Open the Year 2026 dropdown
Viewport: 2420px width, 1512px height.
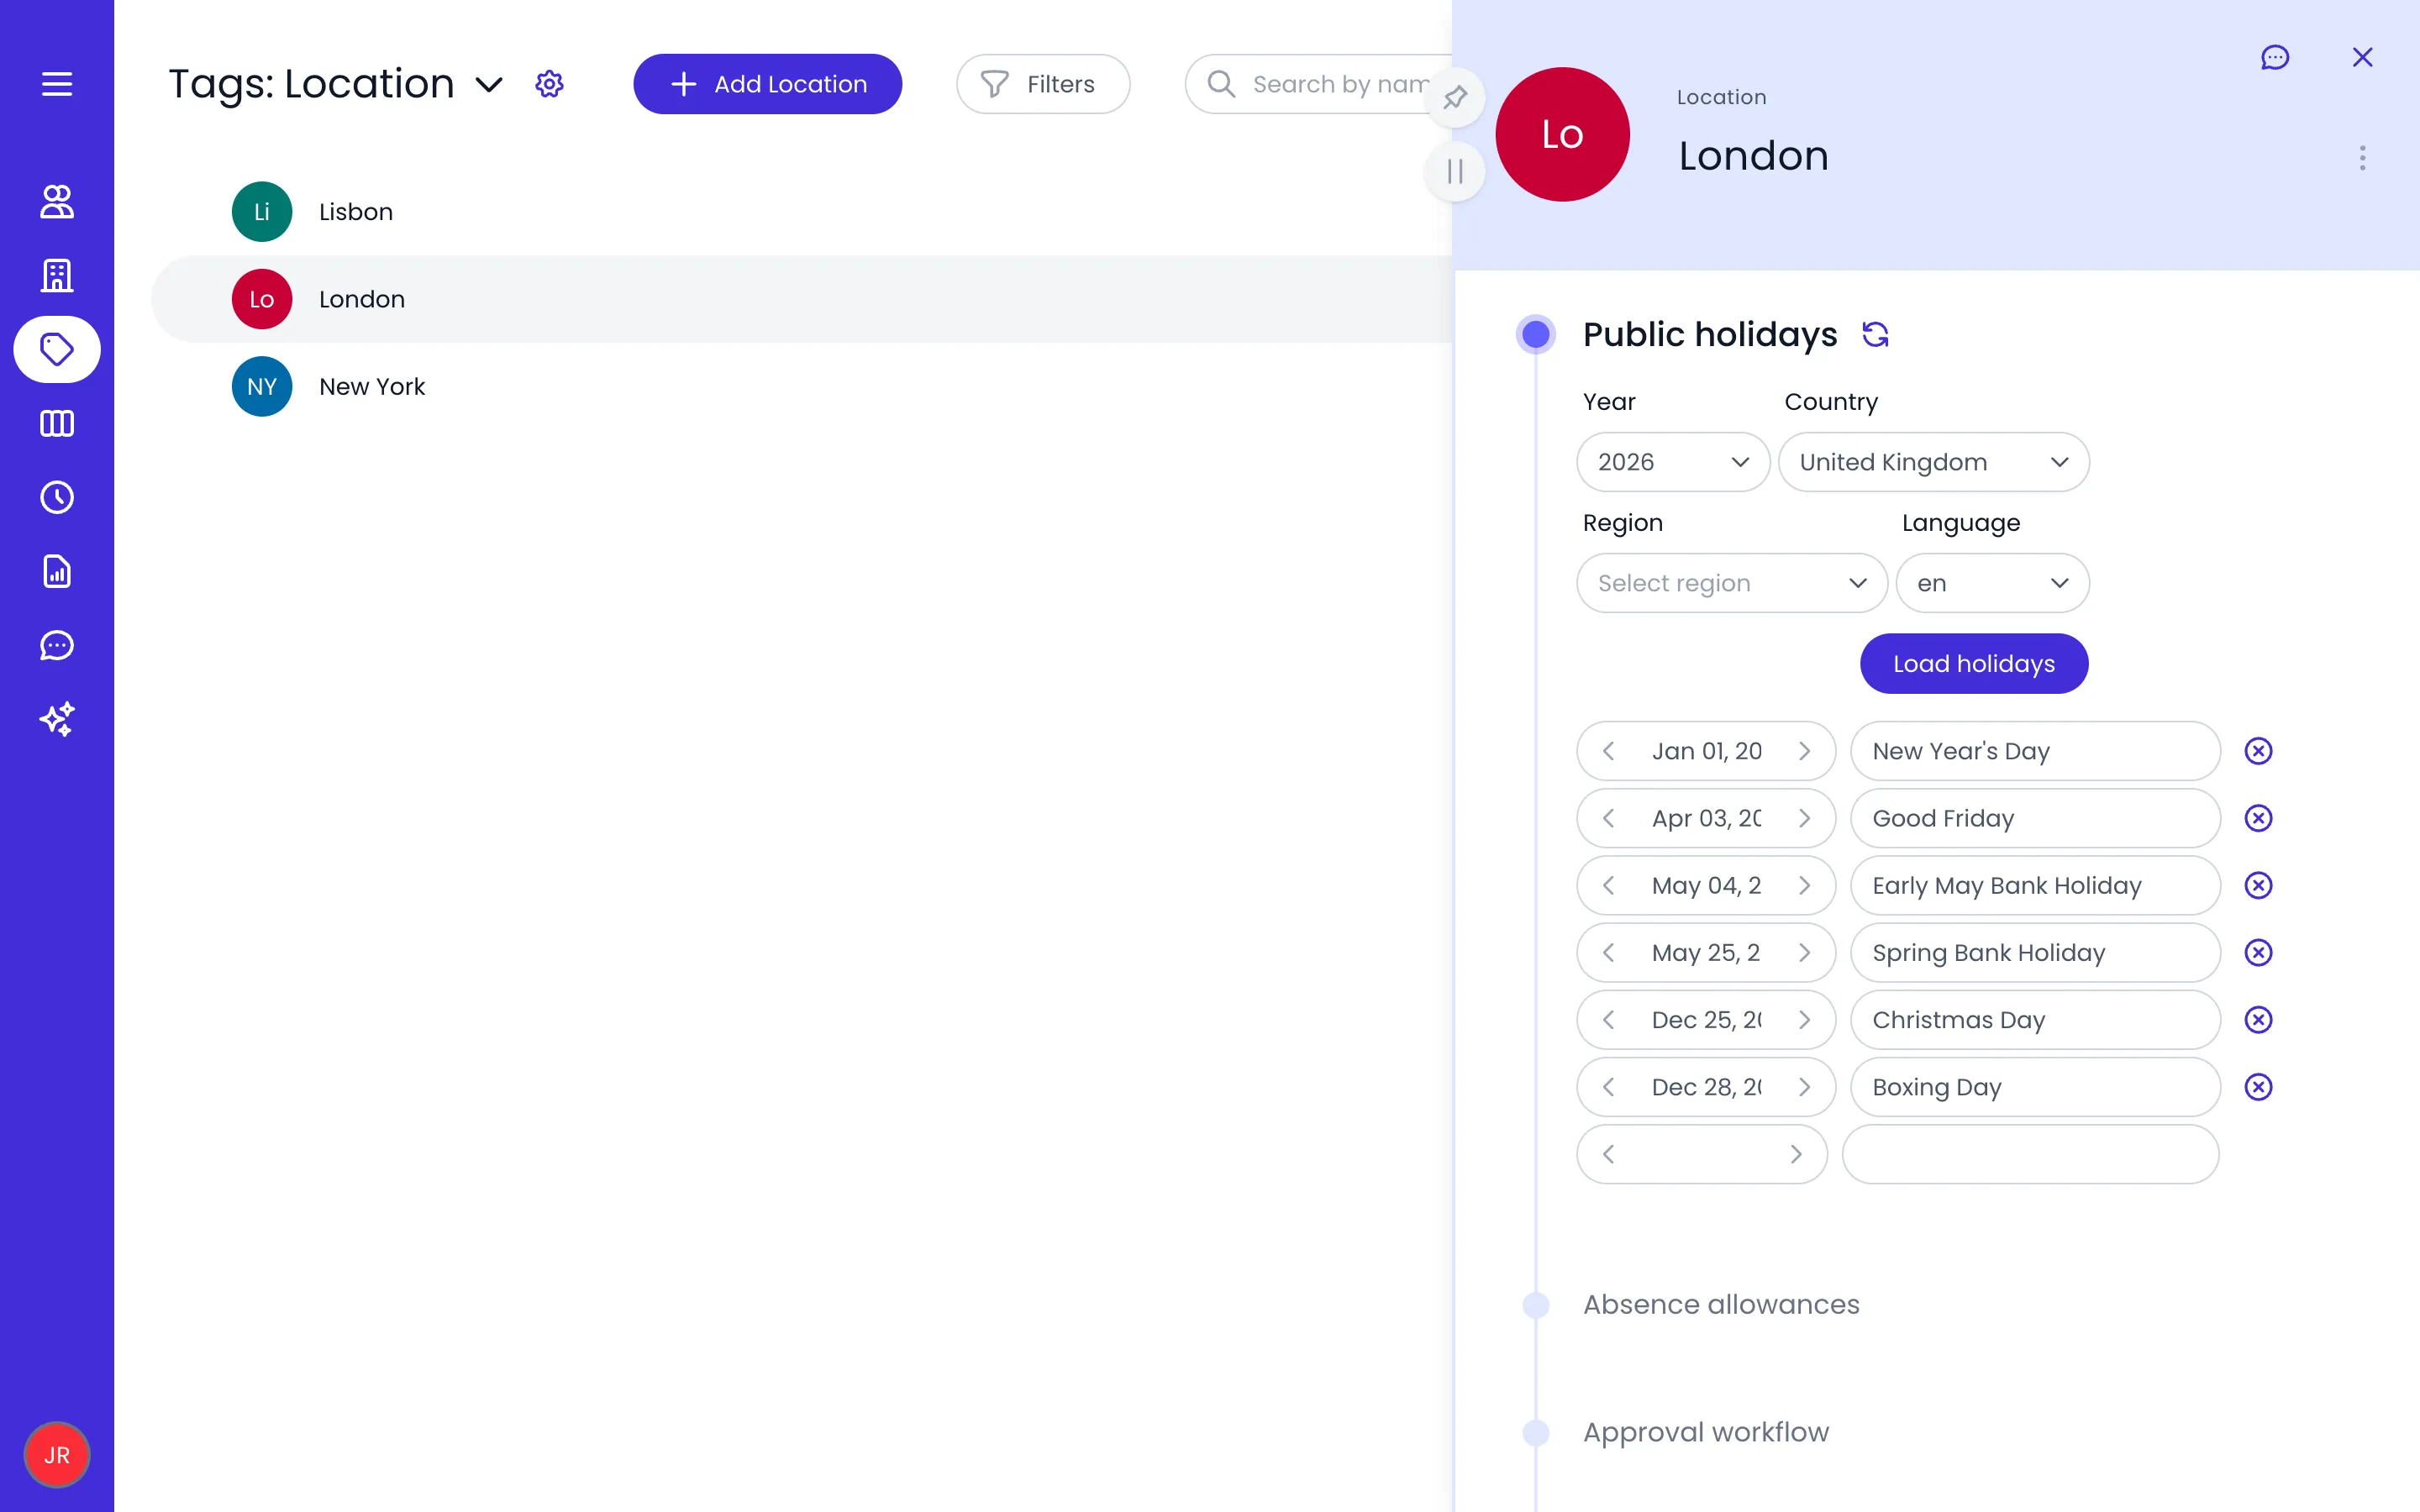(1673, 462)
